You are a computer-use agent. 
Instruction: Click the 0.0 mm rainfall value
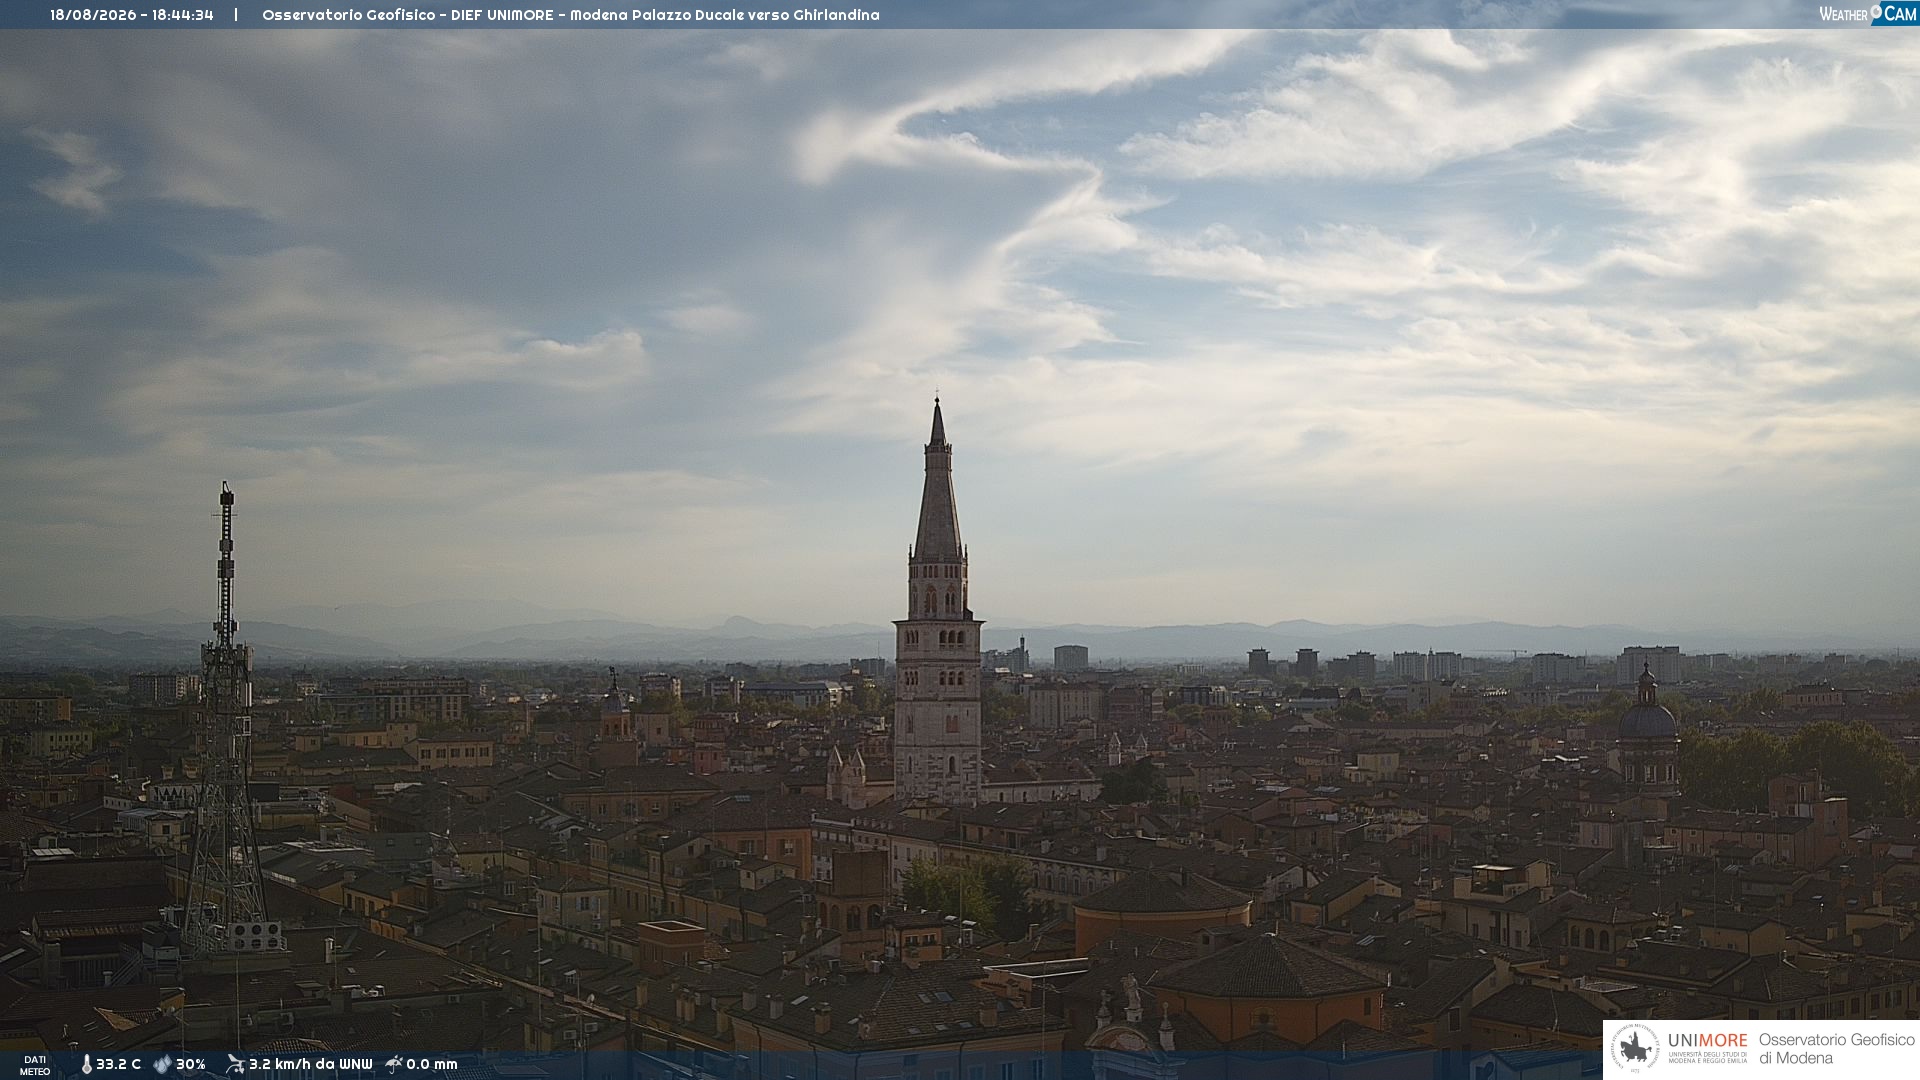point(432,1065)
